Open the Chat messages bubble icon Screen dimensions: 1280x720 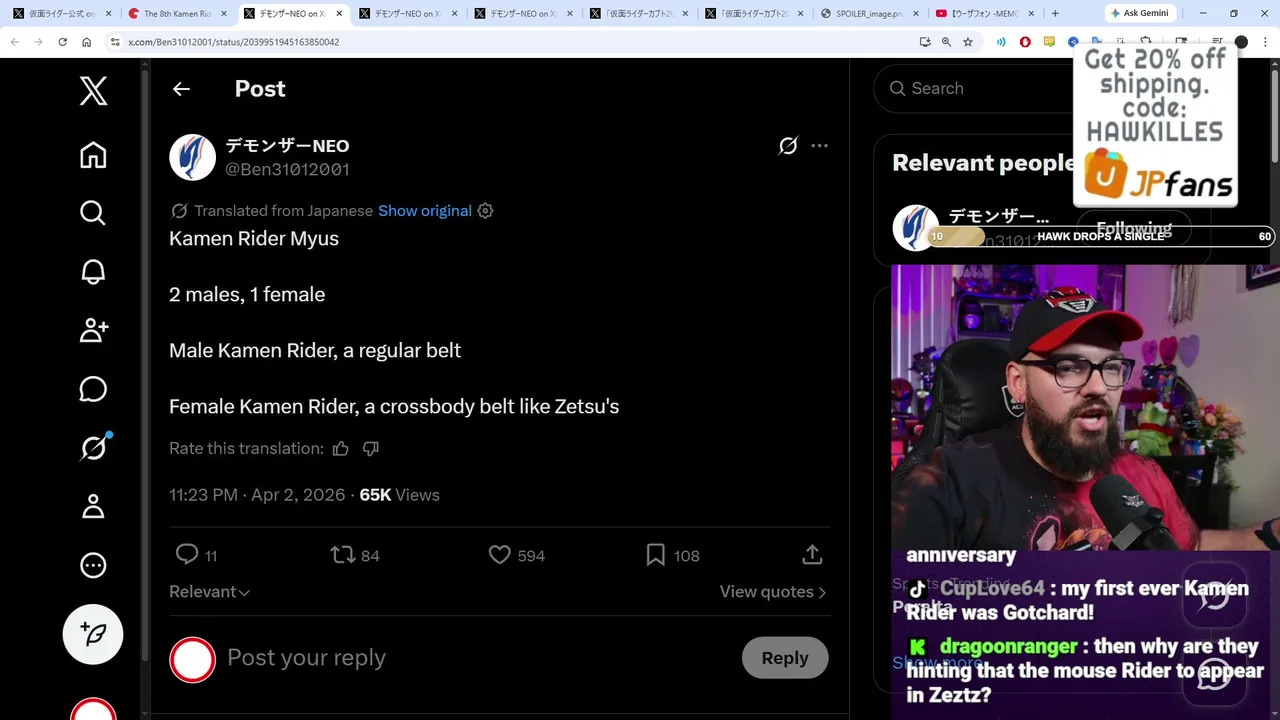tap(93, 389)
